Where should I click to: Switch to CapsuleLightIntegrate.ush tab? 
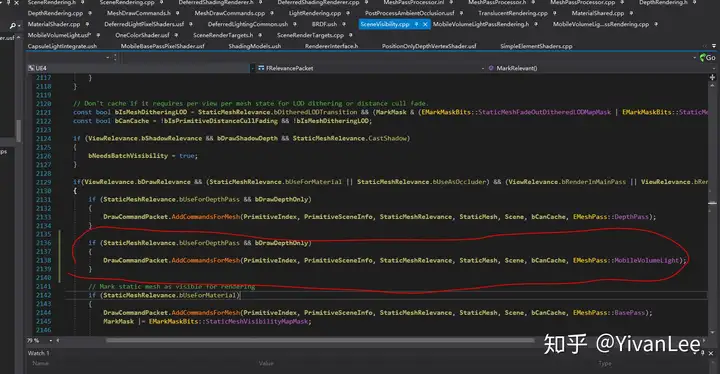point(62,46)
